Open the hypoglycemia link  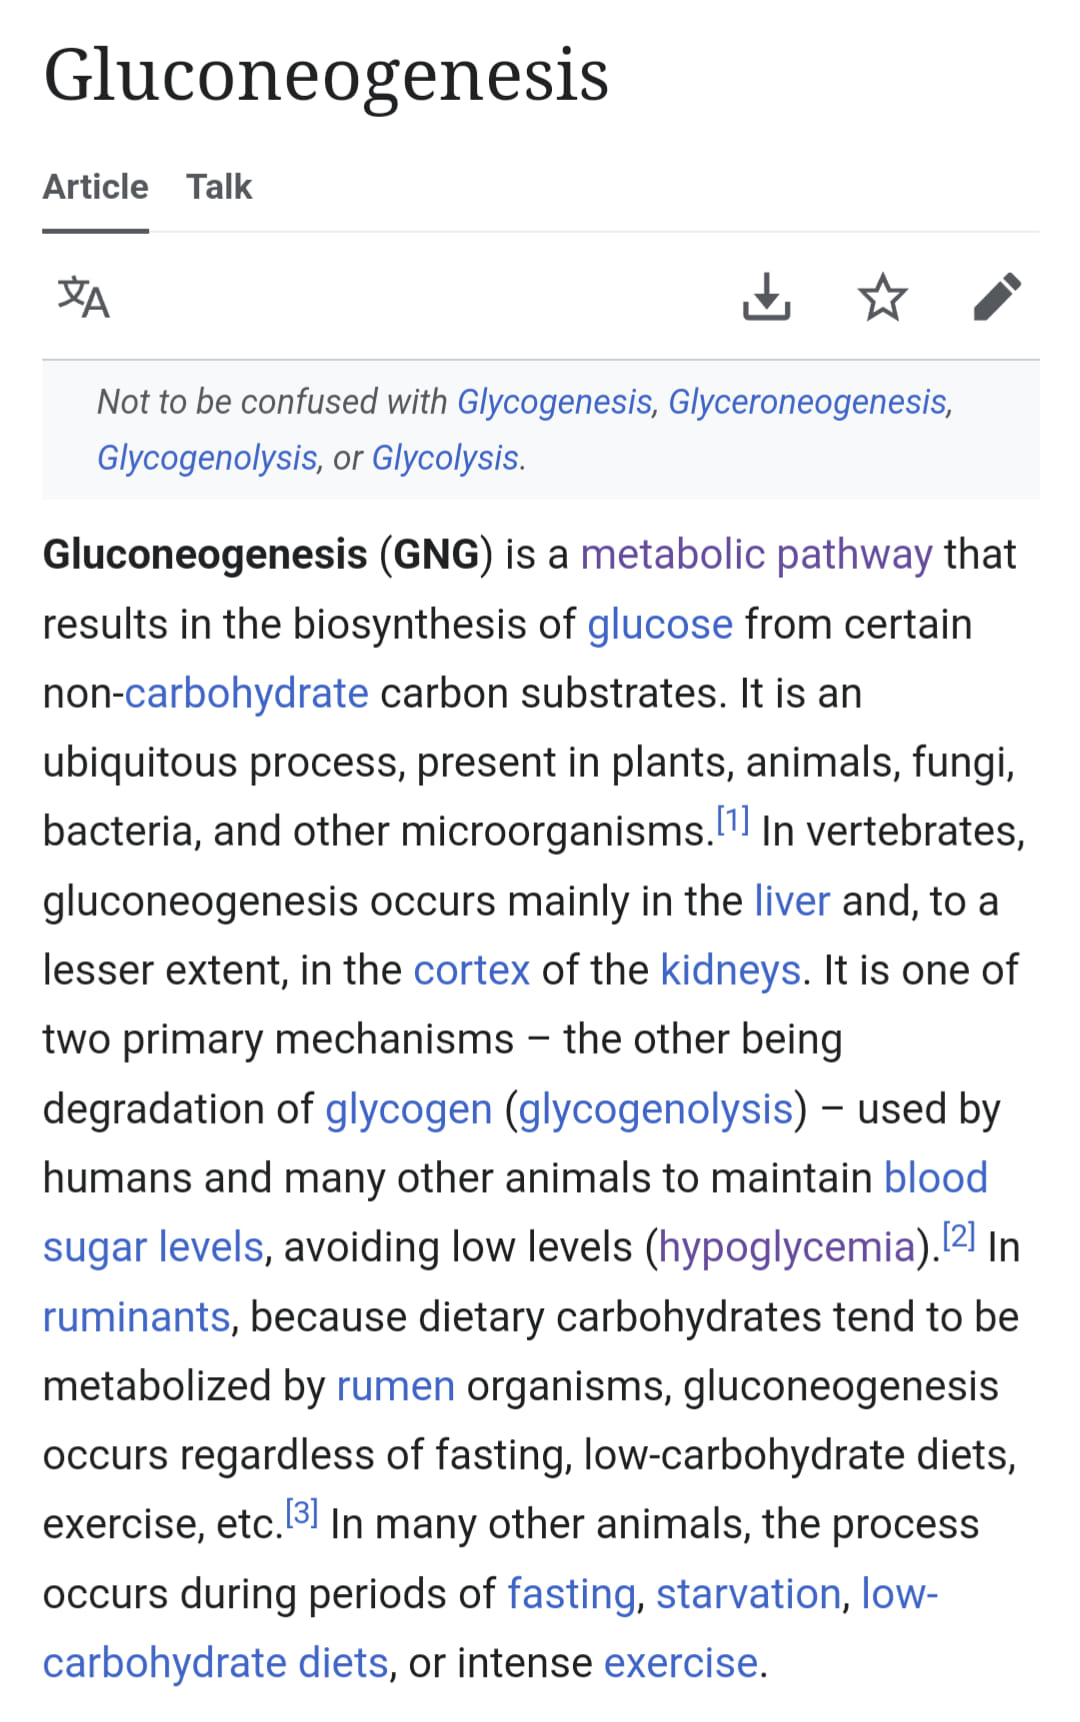coord(786,1247)
